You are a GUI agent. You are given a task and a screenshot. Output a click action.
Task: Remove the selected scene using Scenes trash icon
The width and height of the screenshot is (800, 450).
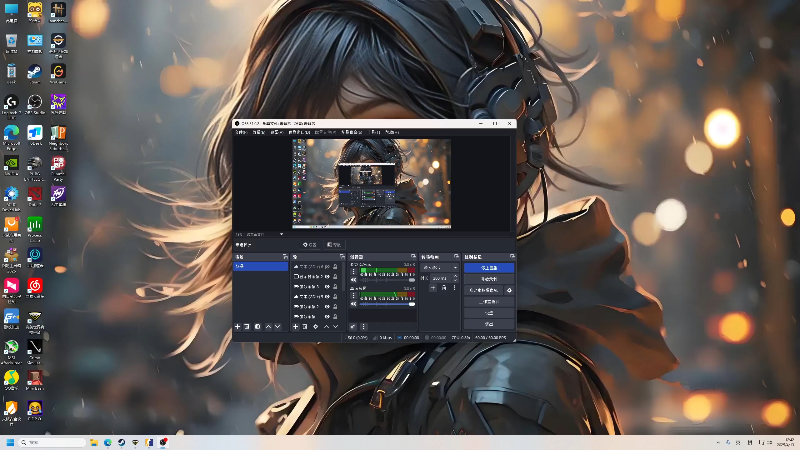coord(247,327)
